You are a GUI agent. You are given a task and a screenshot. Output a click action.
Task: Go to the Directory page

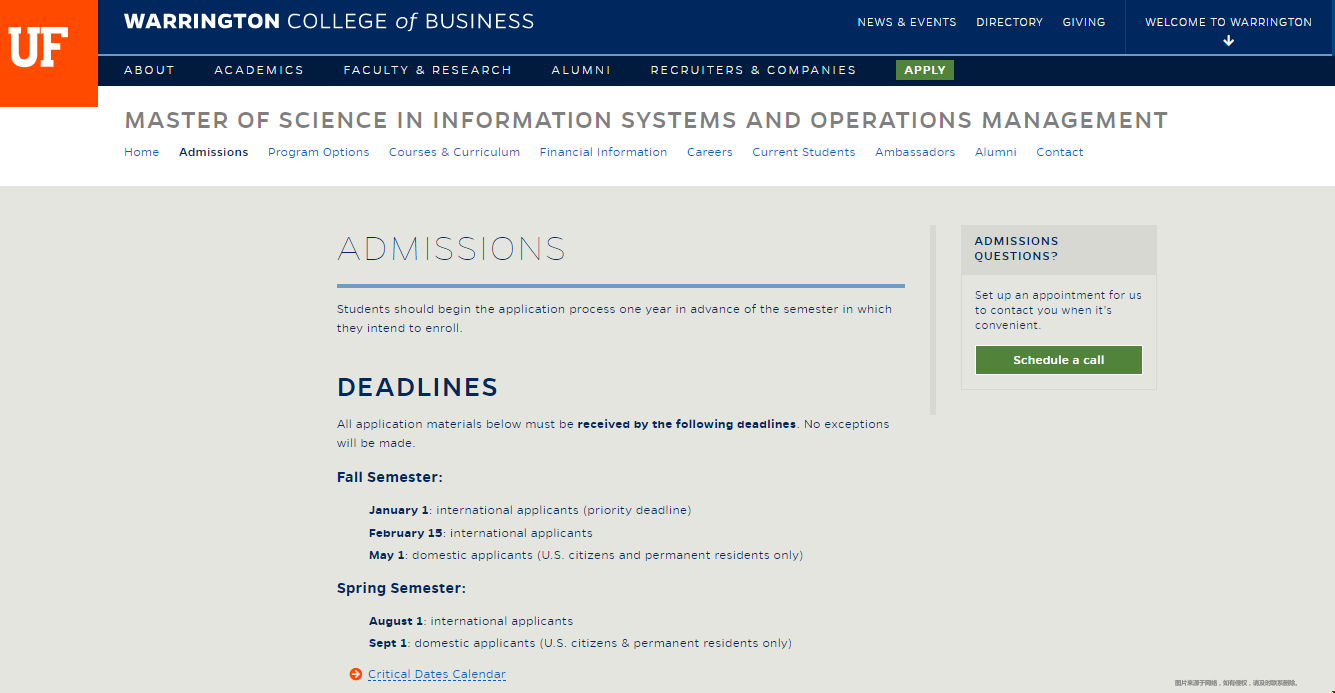1010,22
